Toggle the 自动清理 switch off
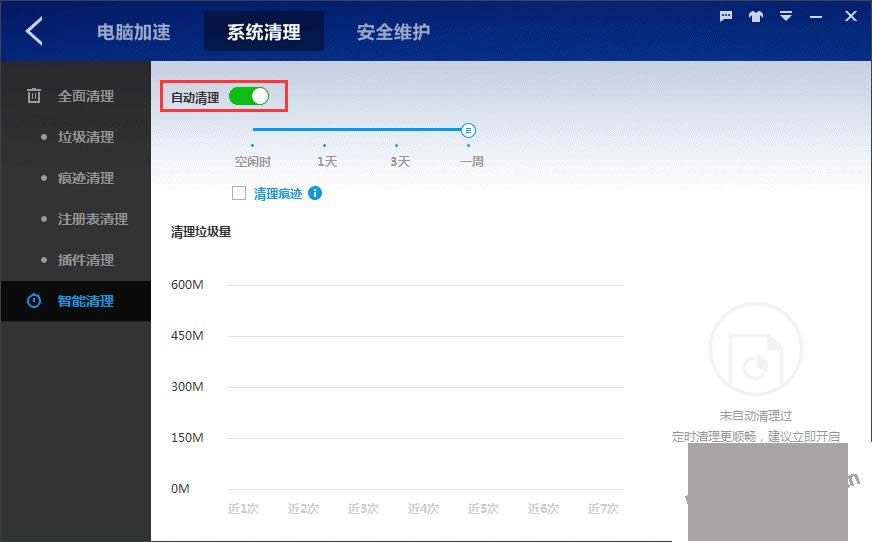This screenshot has width=872, height=542. coord(249,96)
